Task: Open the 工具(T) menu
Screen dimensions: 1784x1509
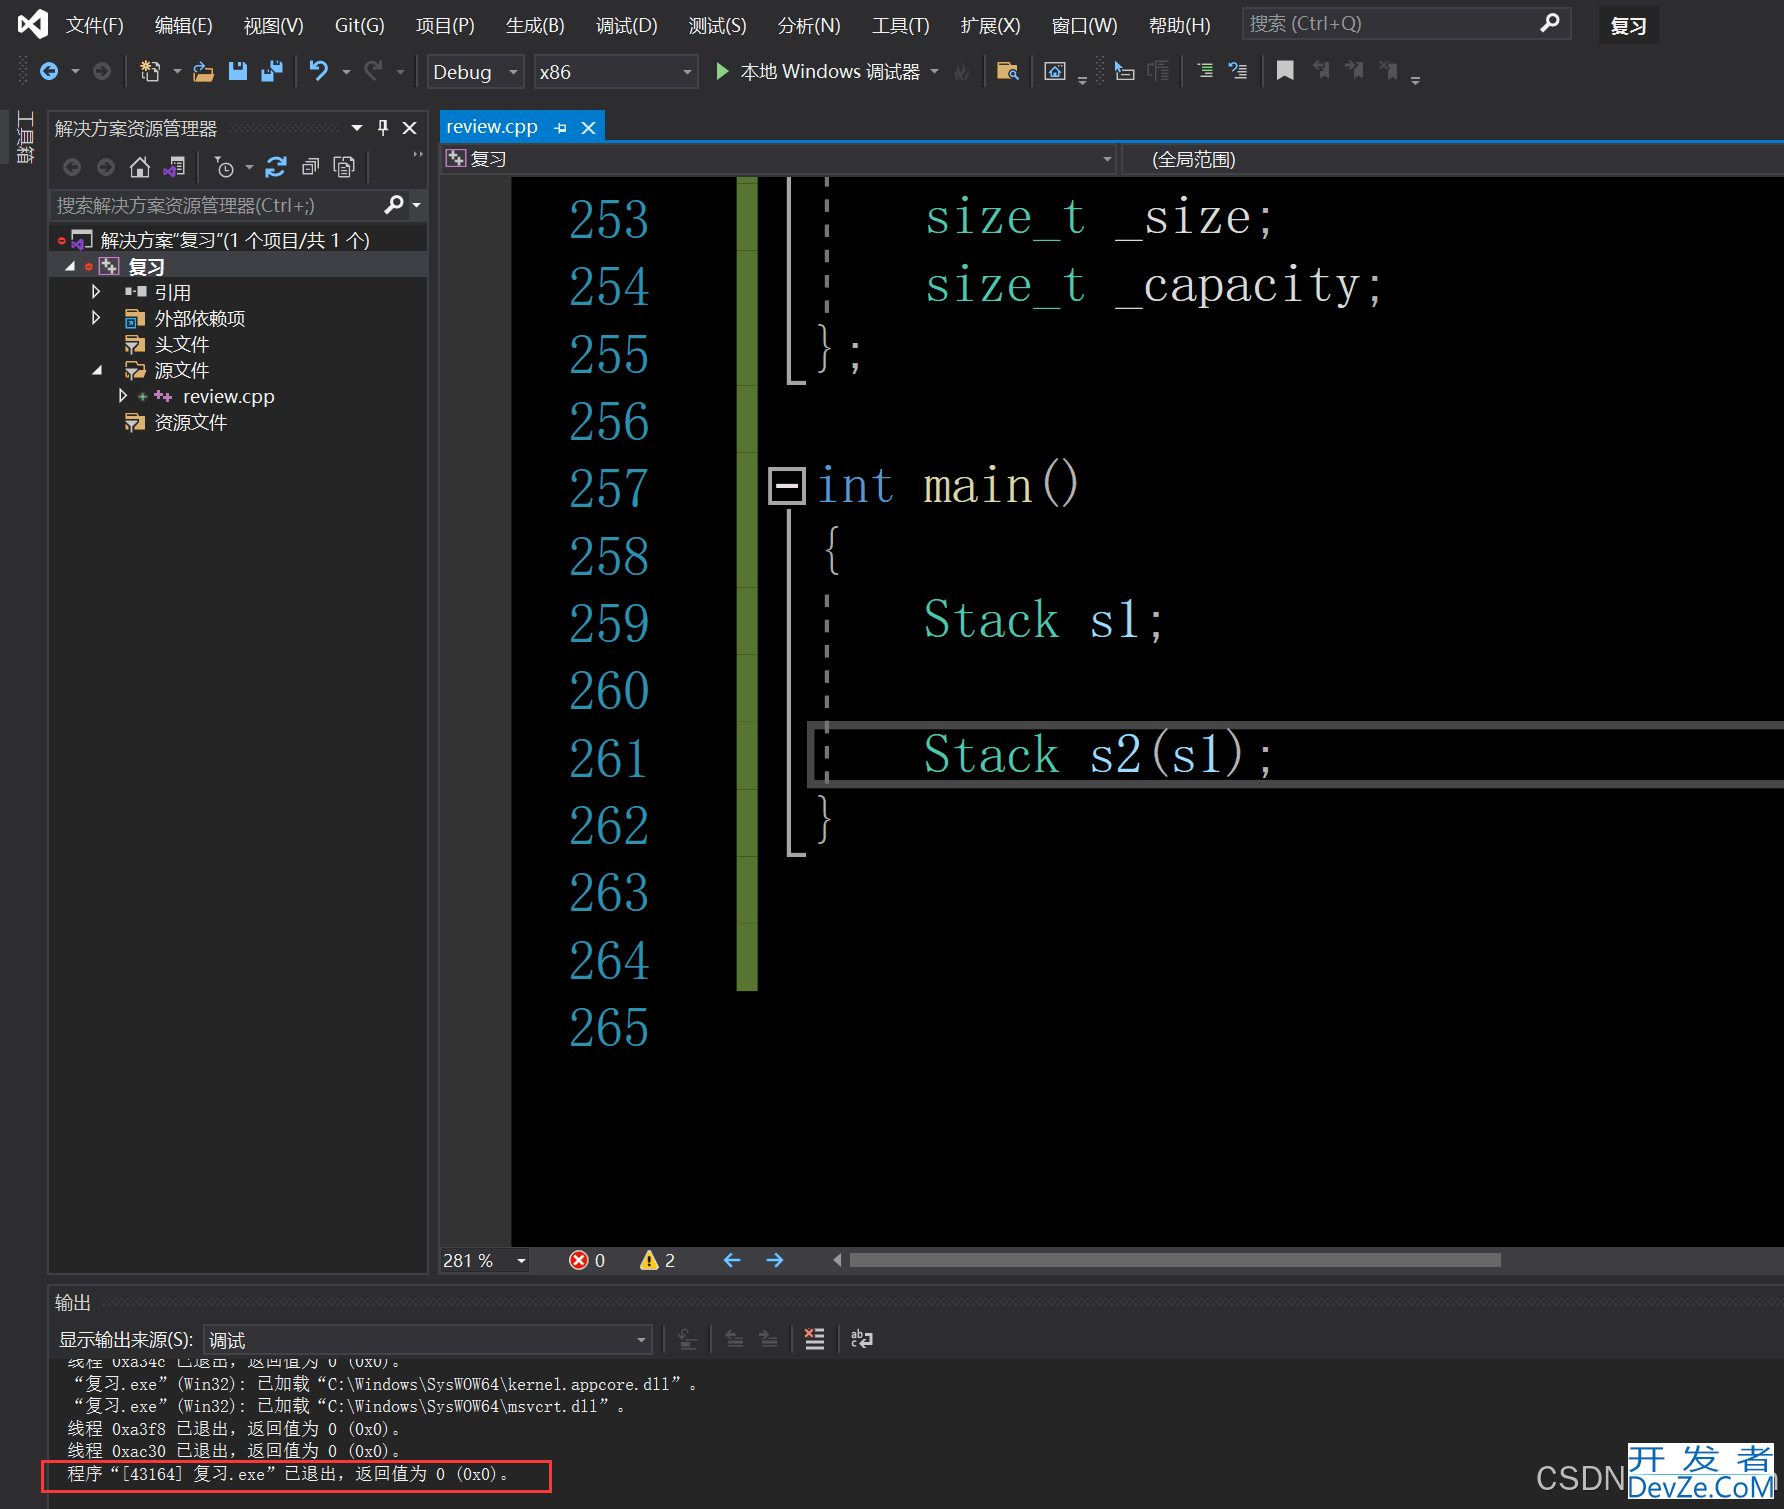Action: point(900,25)
